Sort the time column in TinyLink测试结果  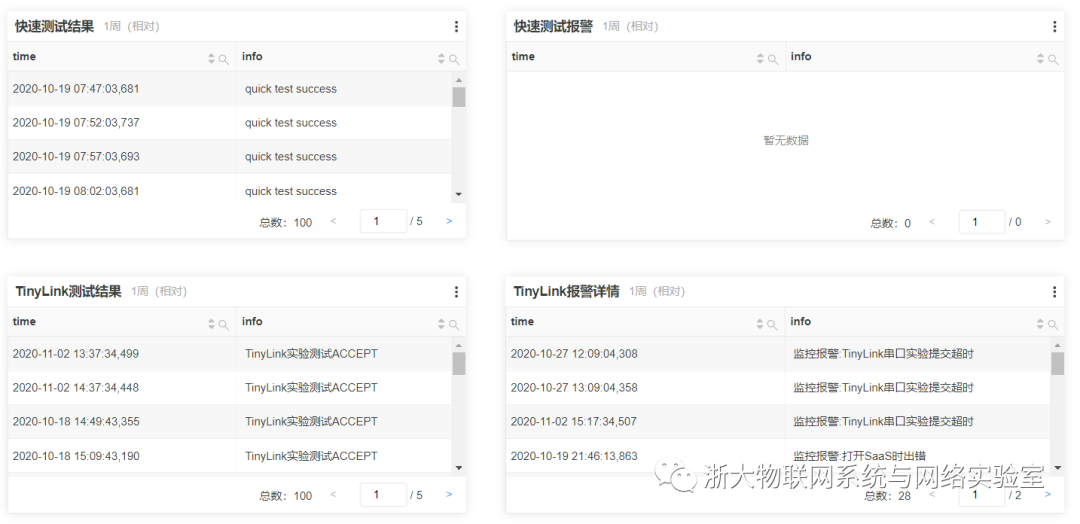point(211,324)
